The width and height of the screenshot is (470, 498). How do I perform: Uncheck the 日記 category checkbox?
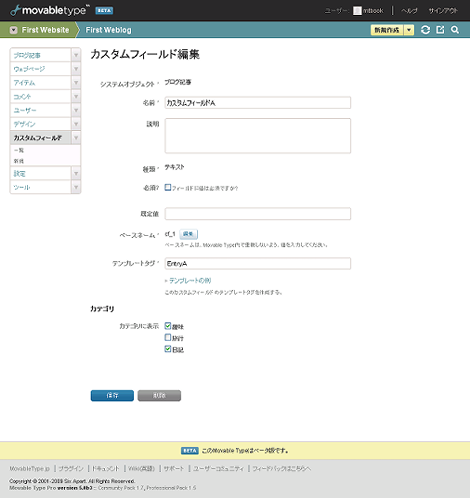click(168, 349)
